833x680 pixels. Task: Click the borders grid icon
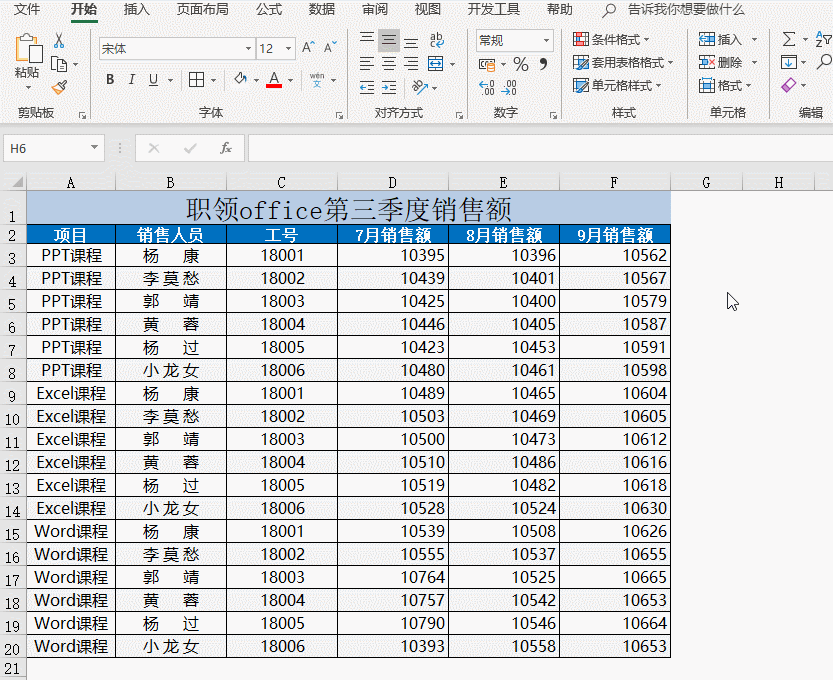pyautogui.click(x=196, y=80)
